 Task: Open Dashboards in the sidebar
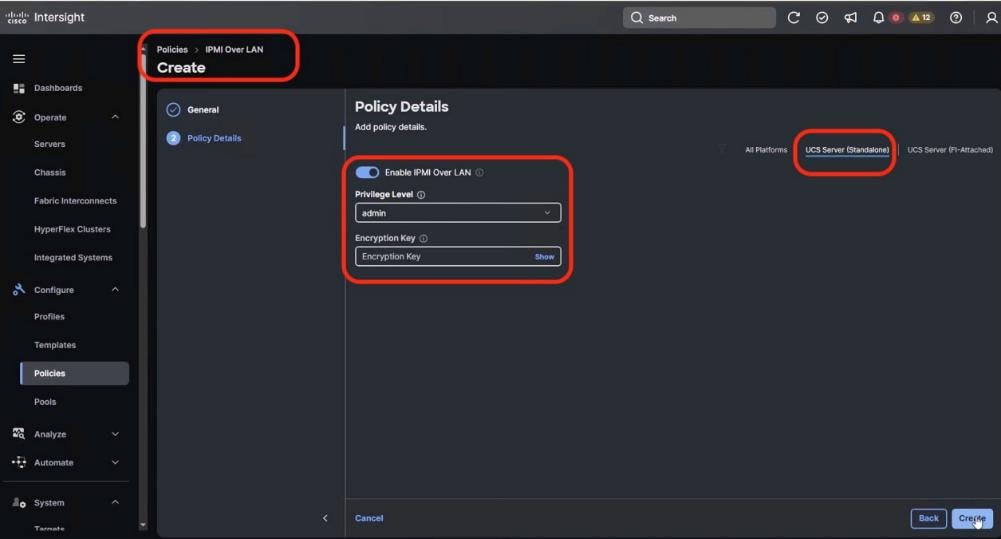click(x=58, y=88)
